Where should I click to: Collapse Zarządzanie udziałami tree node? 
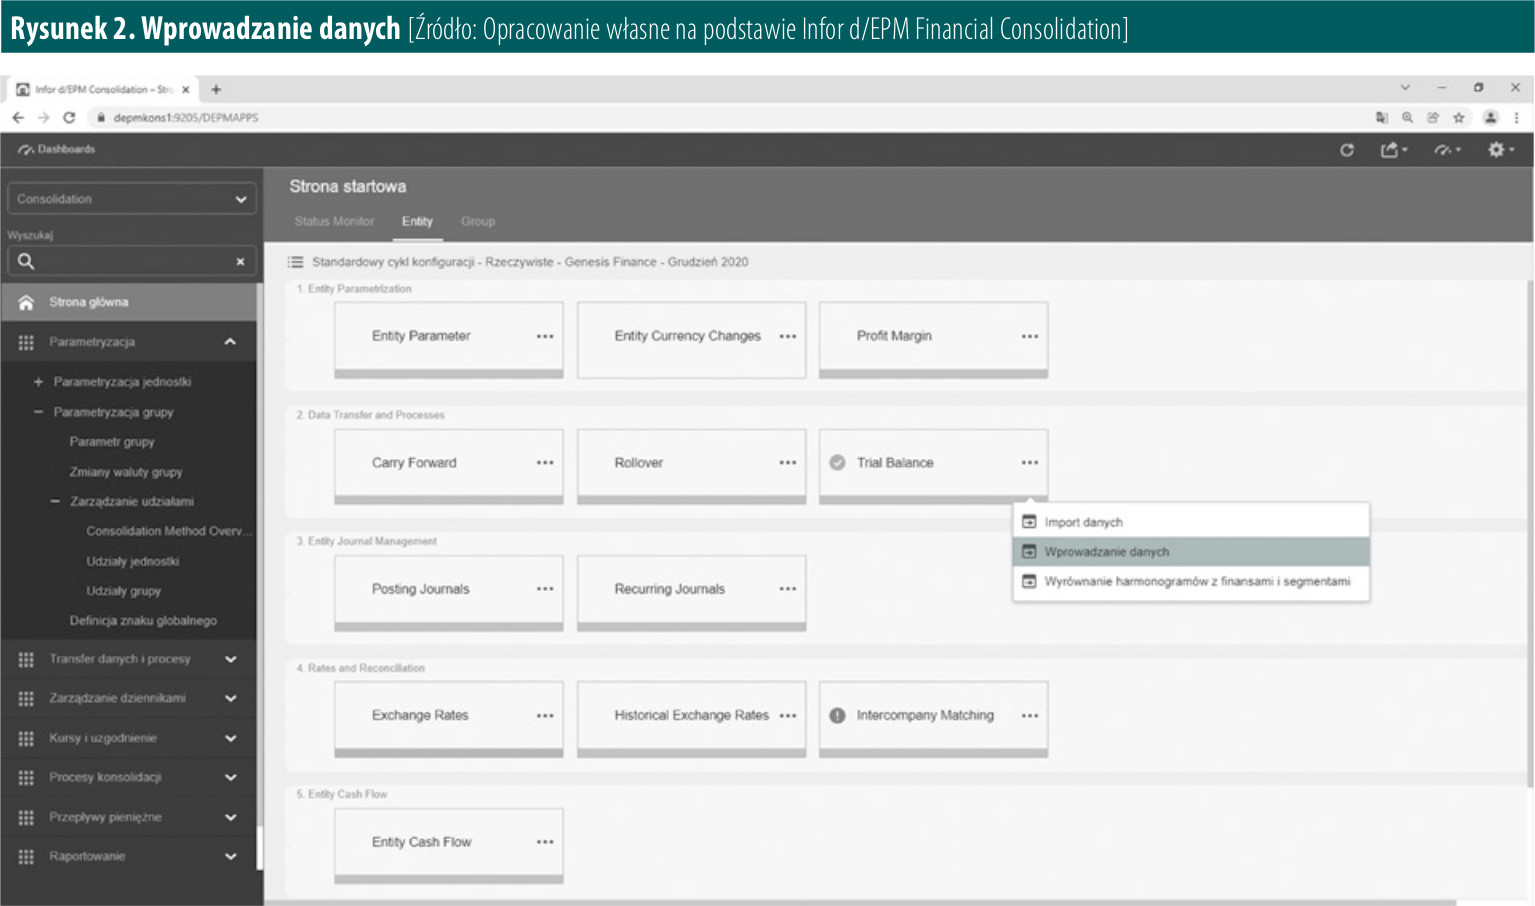pyautogui.click(x=55, y=502)
